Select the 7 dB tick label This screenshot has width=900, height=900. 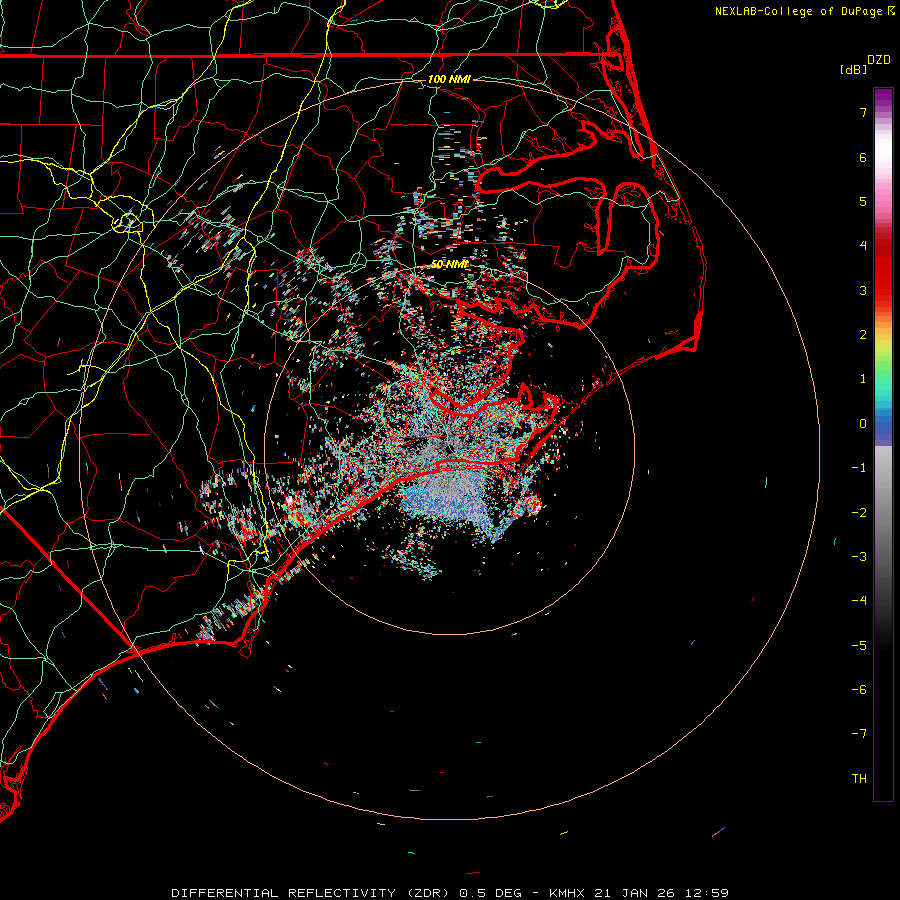861,113
